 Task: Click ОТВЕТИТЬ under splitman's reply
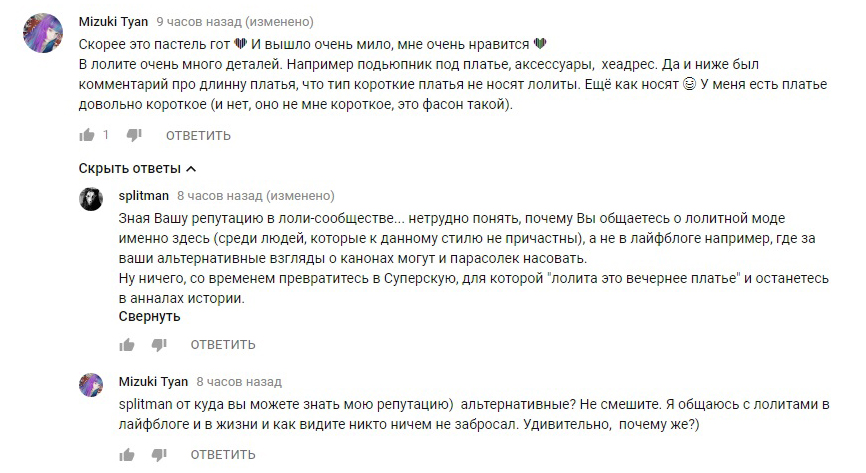coord(223,345)
